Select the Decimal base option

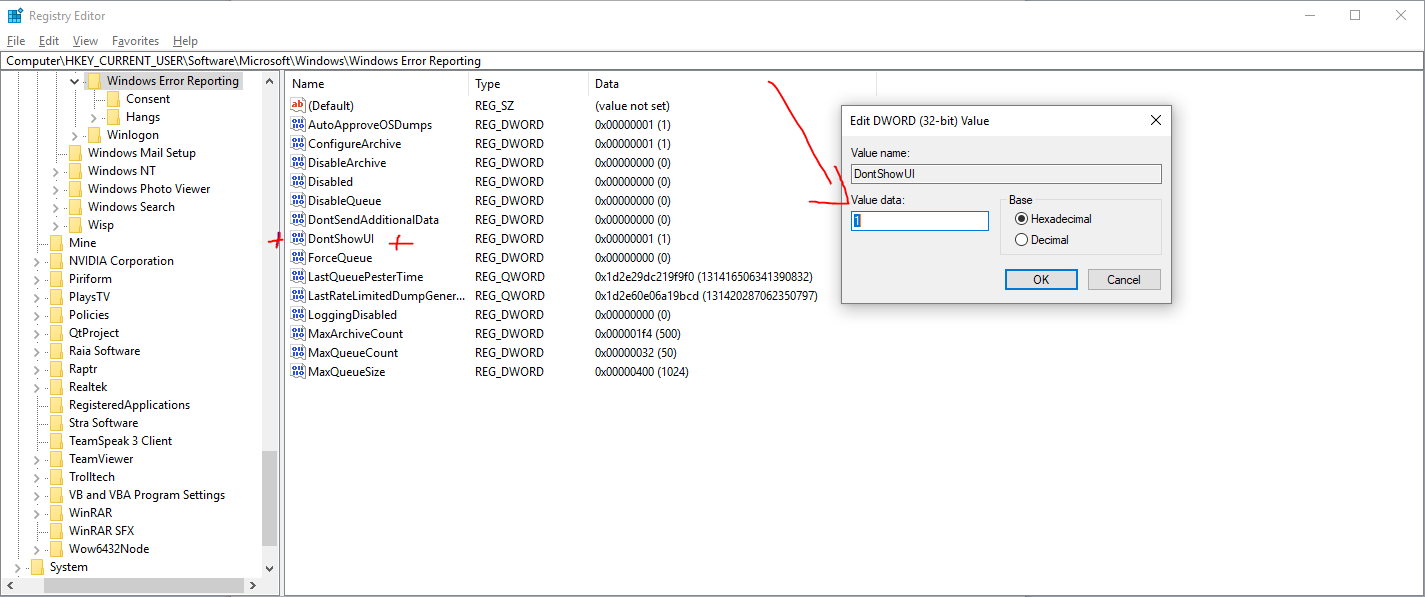coord(1041,239)
